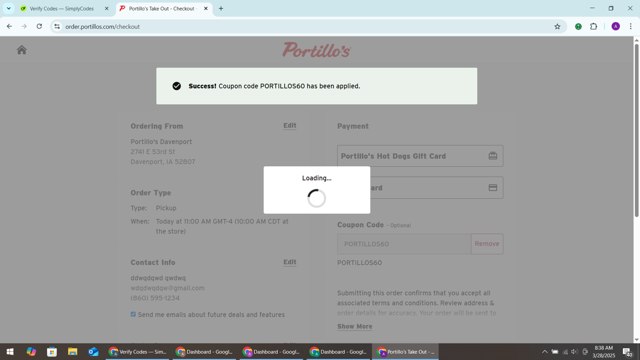
Task: Open the Extensions puzzle icon
Action: point(593,27)
